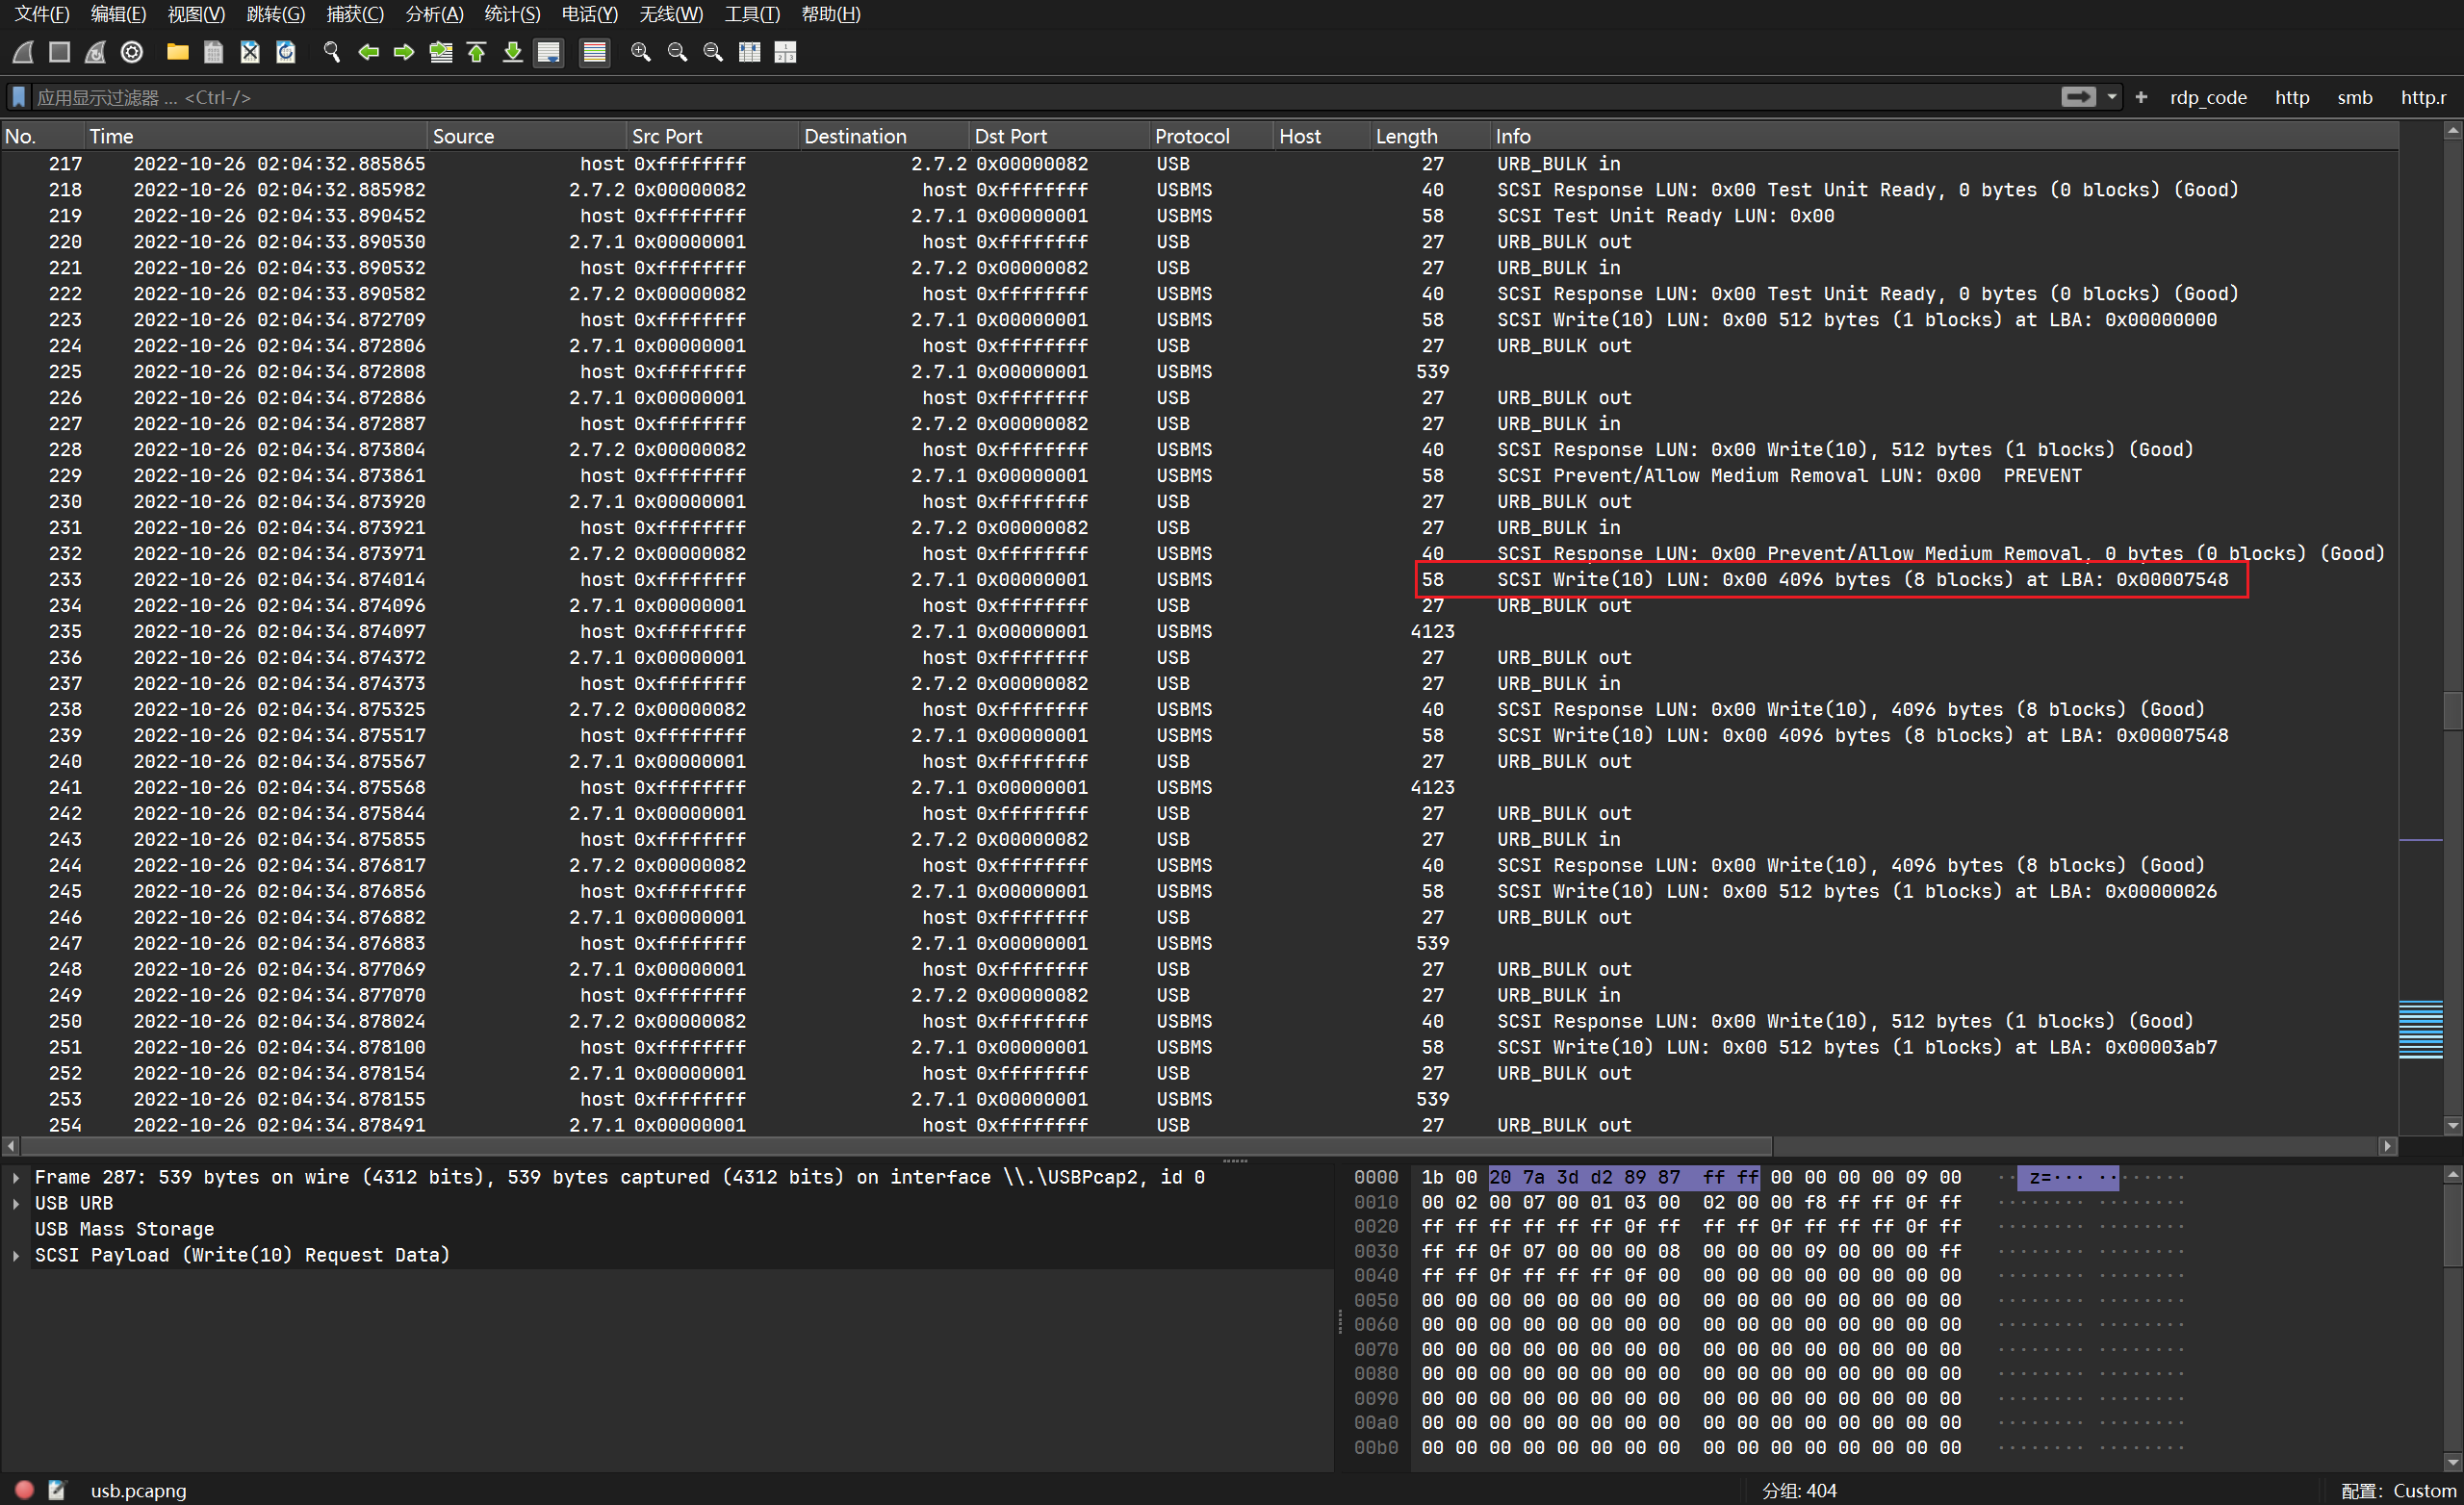The height and width of the screenshot is (1505, 2464).
Task: Open expert information red circle icon
Action: pyautogui.click(x=25, y=1490)
